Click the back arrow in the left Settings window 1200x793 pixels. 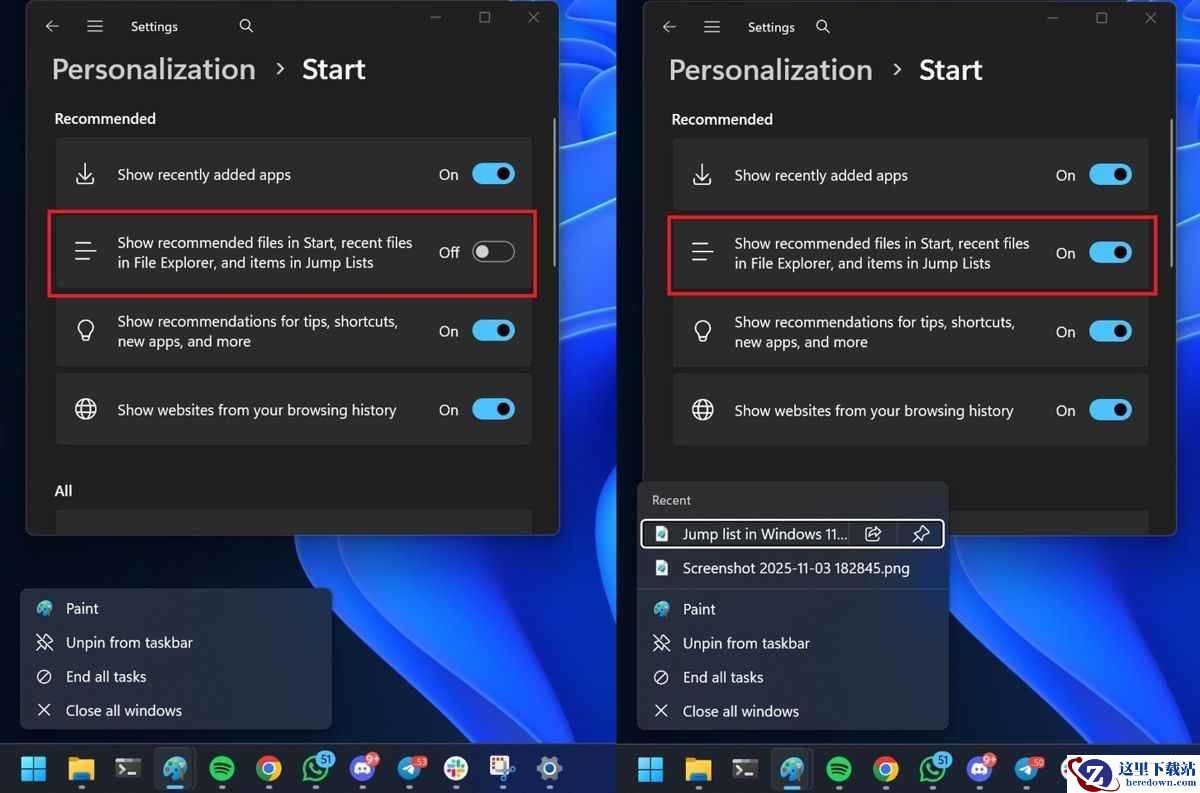pyautogui.click(x=52, y=27)
